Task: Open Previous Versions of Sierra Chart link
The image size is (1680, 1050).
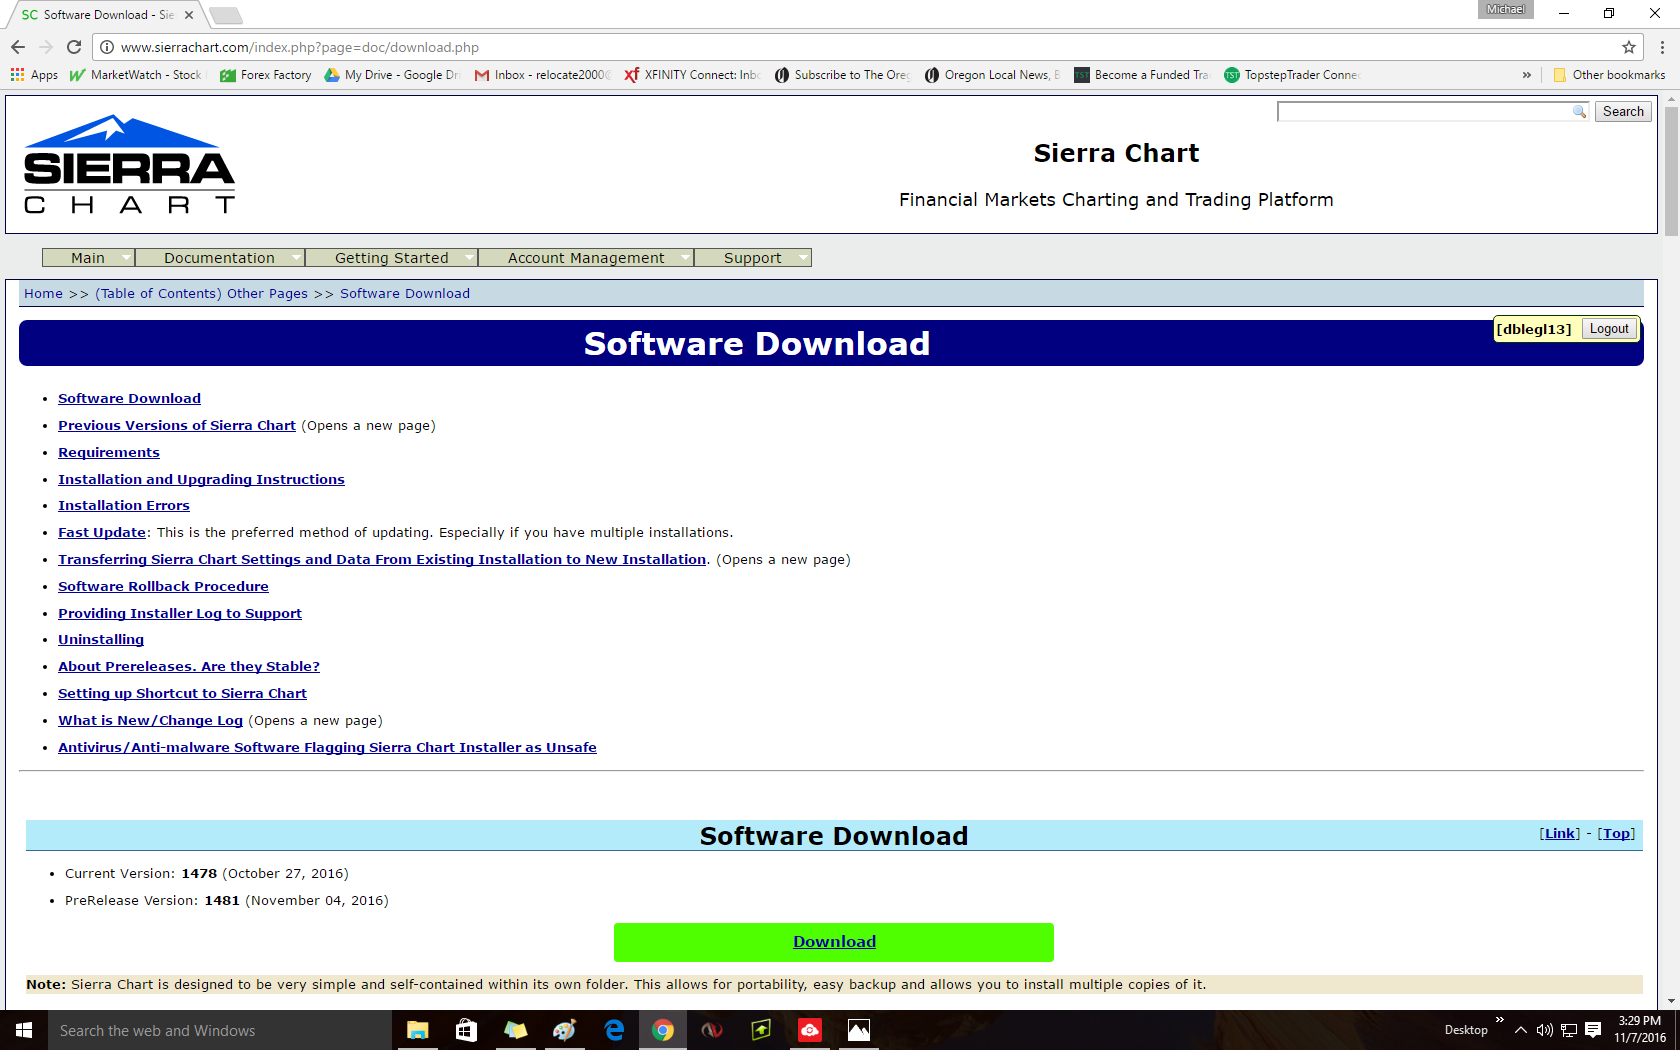Action: pos(177,426)
